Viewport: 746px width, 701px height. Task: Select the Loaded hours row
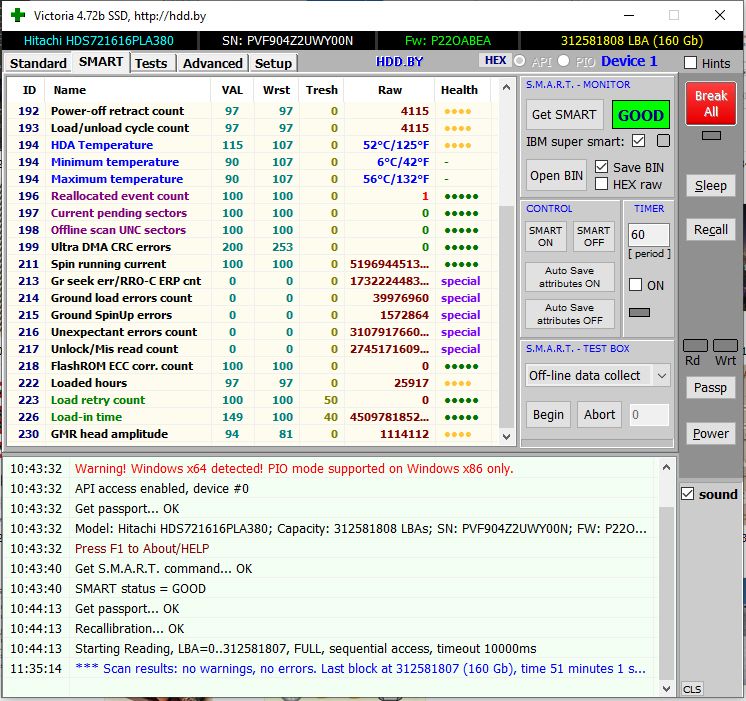click(x=252, y=383)
